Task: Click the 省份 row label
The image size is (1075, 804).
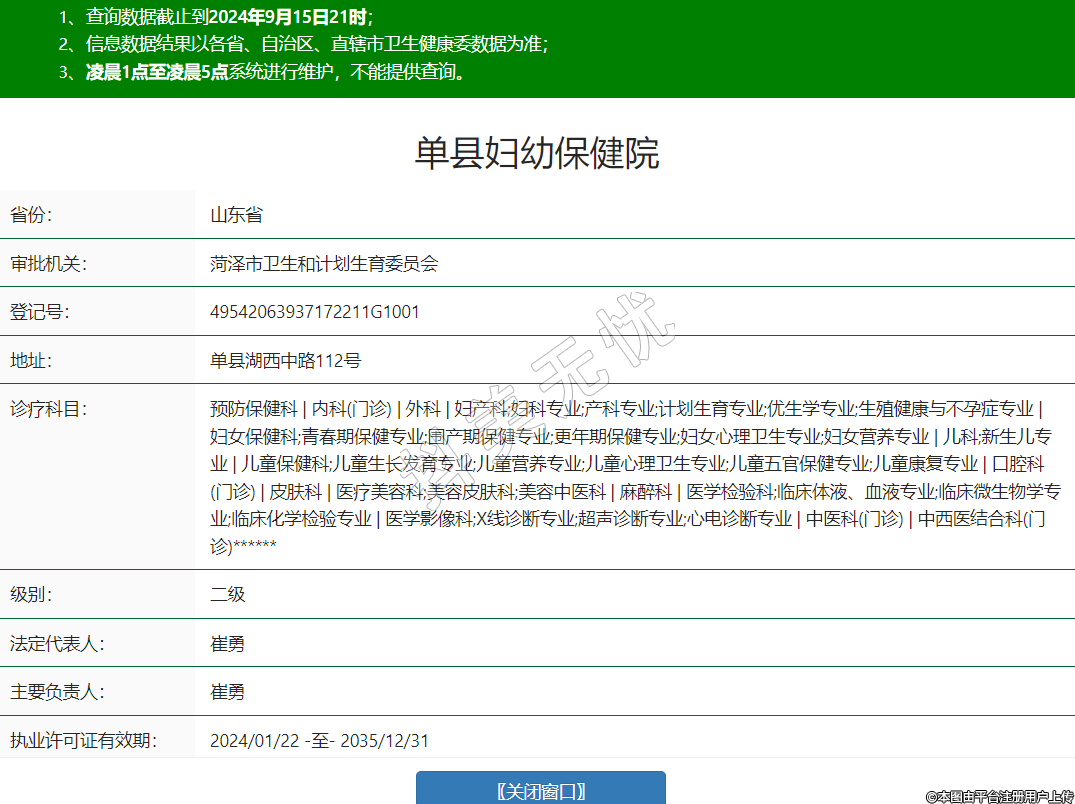Action: click(x=31, y=215)
